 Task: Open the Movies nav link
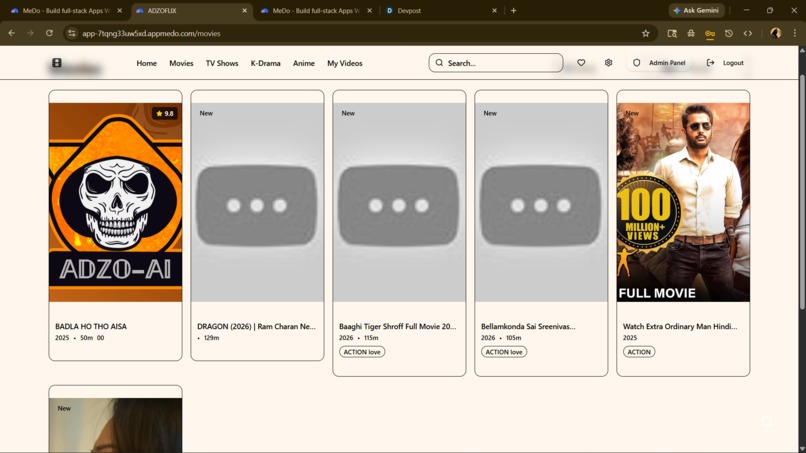[181, 63]
